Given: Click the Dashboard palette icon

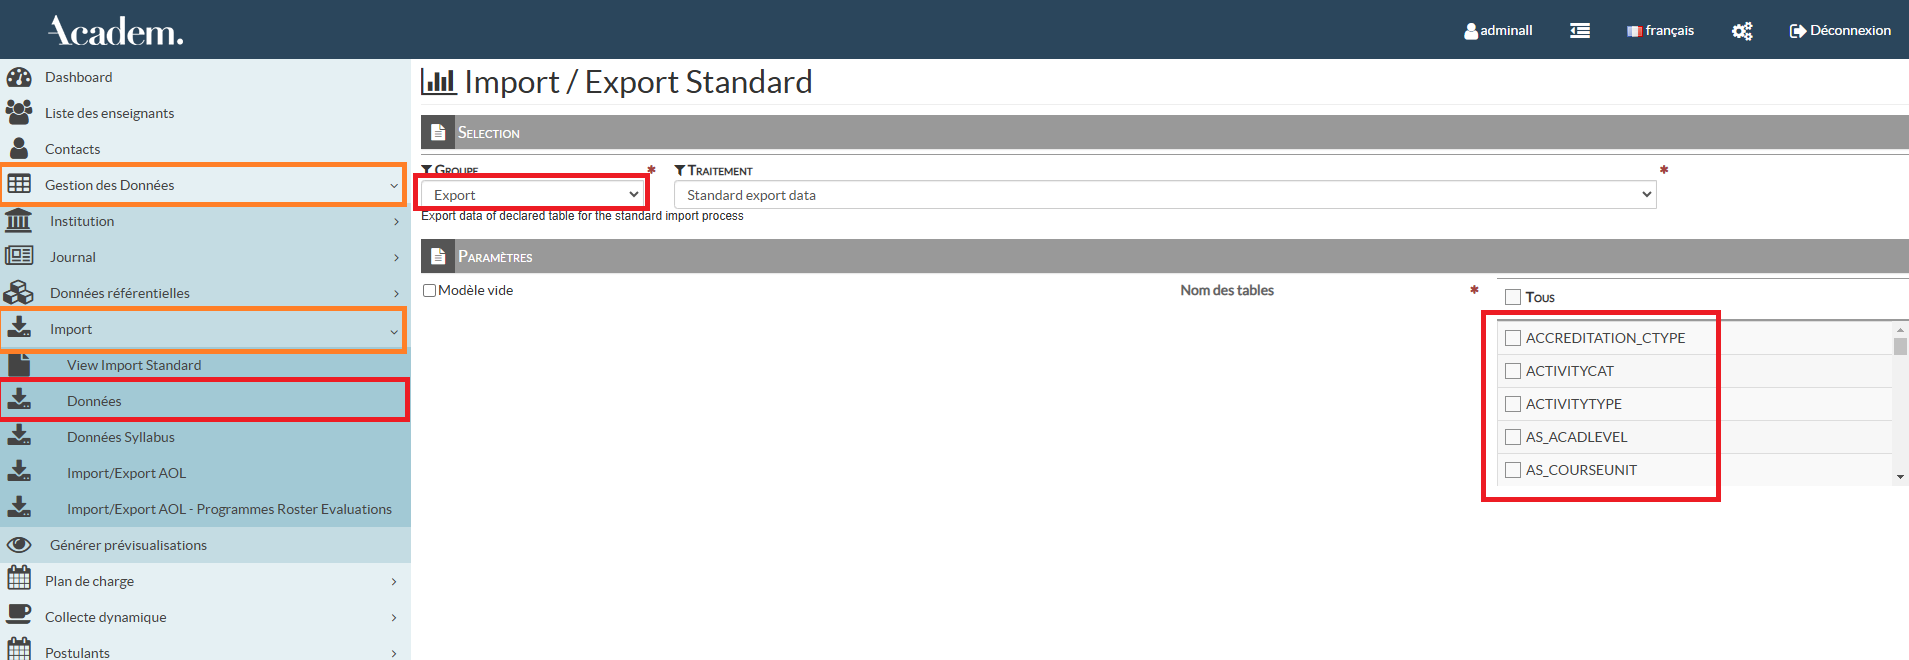Looking at the screenshot, I should [x=19, y=77].
